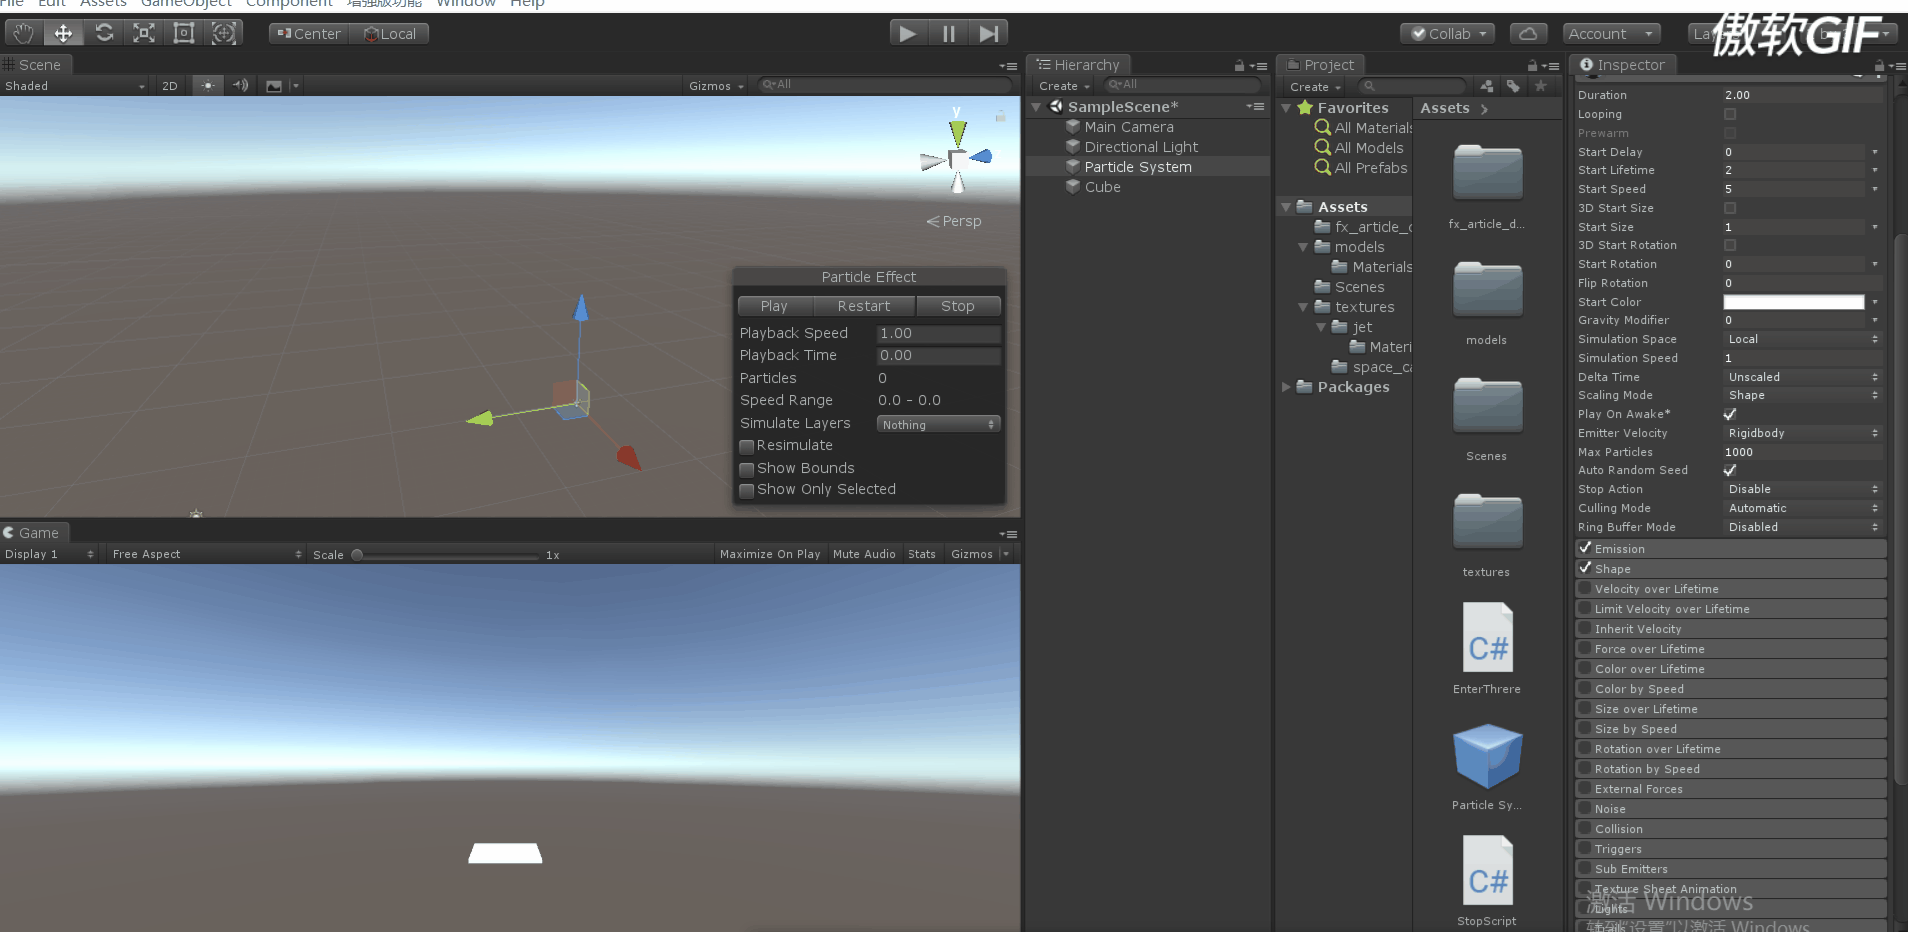Toggle scene lighting icon
Screen dimensions: 1908x932
click(207, 85)
